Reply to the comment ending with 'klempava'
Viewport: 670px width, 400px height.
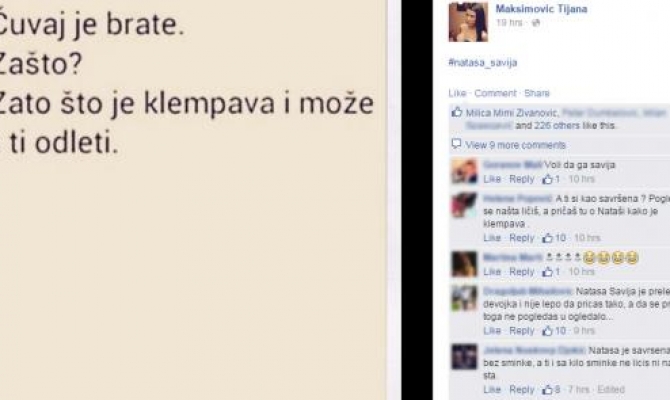521,238
